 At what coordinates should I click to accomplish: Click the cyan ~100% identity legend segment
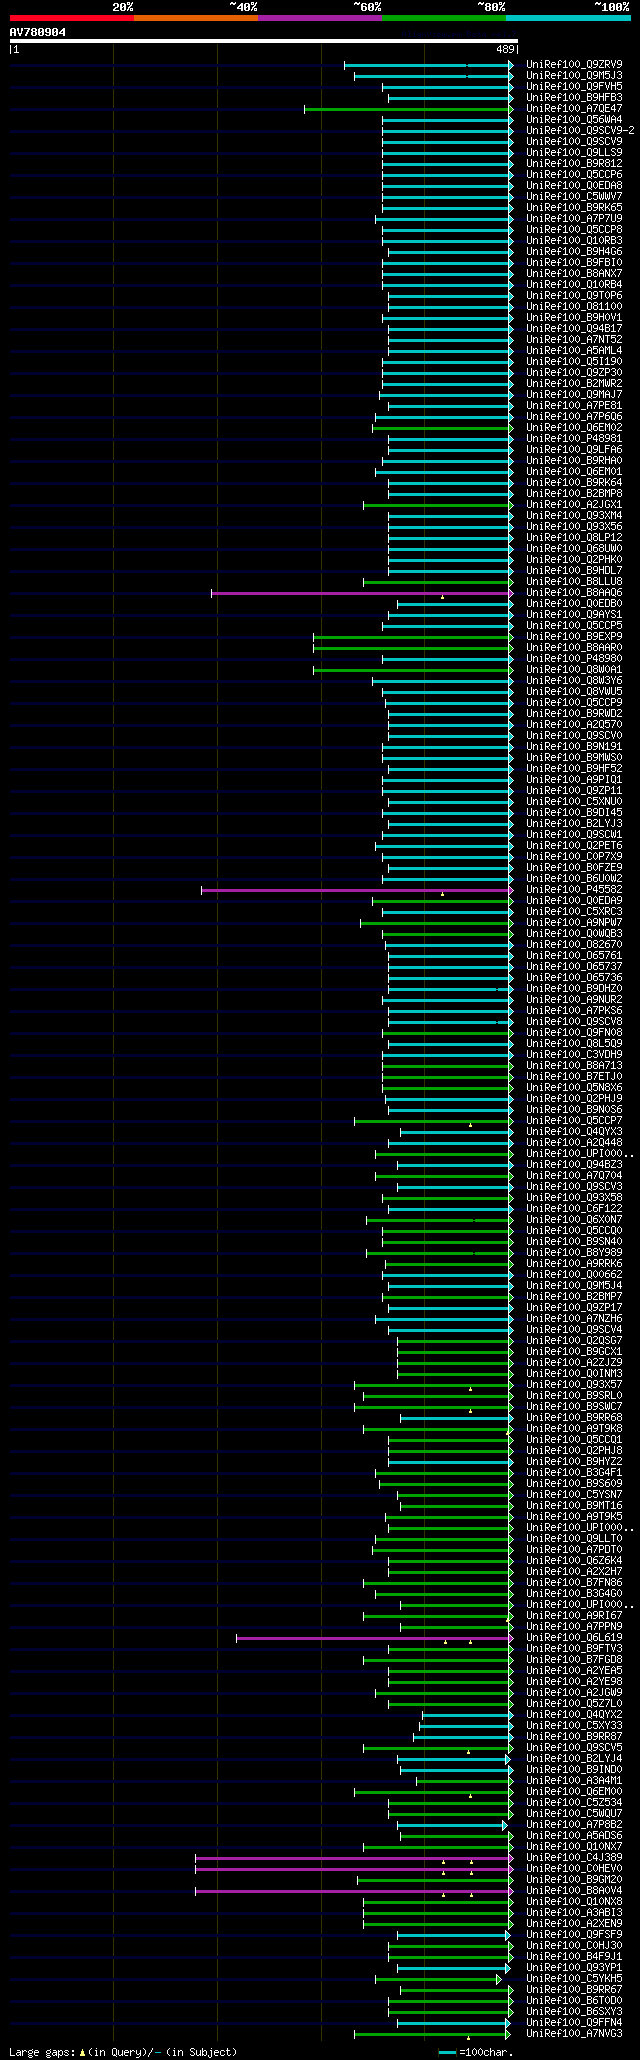(568, 18)
